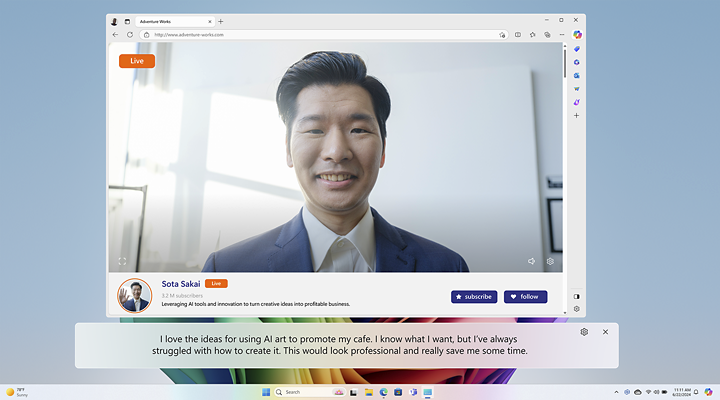
Task: Click the address bar URL field
Action: pyautogui.click(x=300, y=35)
